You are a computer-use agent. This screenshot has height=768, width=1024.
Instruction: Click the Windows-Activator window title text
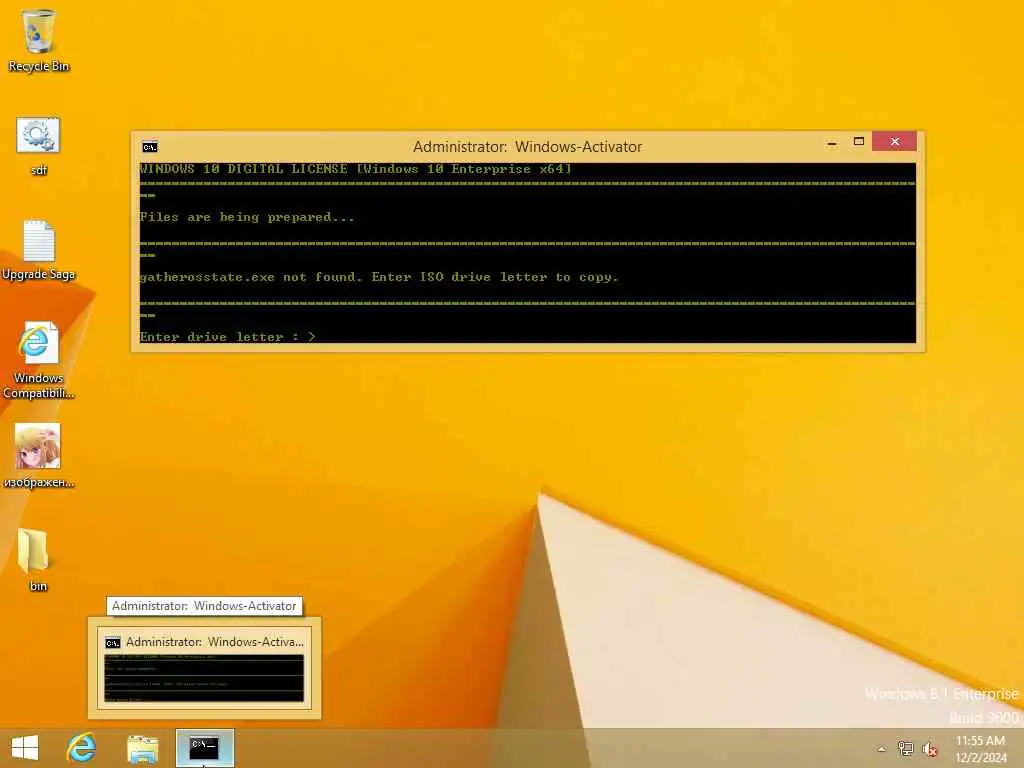[528, 147]
